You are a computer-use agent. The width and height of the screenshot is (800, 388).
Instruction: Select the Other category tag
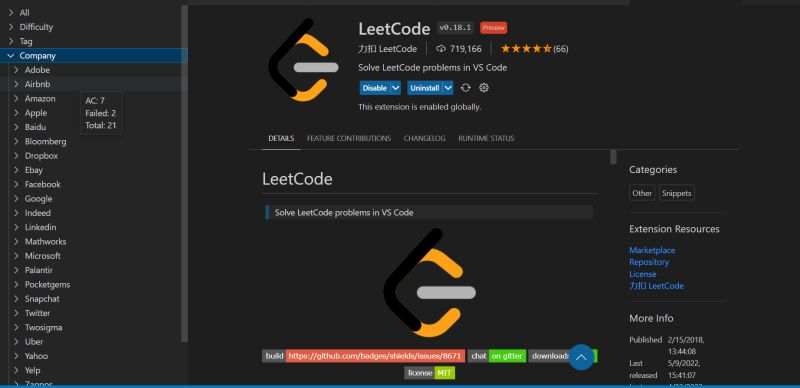coord(642,193)
